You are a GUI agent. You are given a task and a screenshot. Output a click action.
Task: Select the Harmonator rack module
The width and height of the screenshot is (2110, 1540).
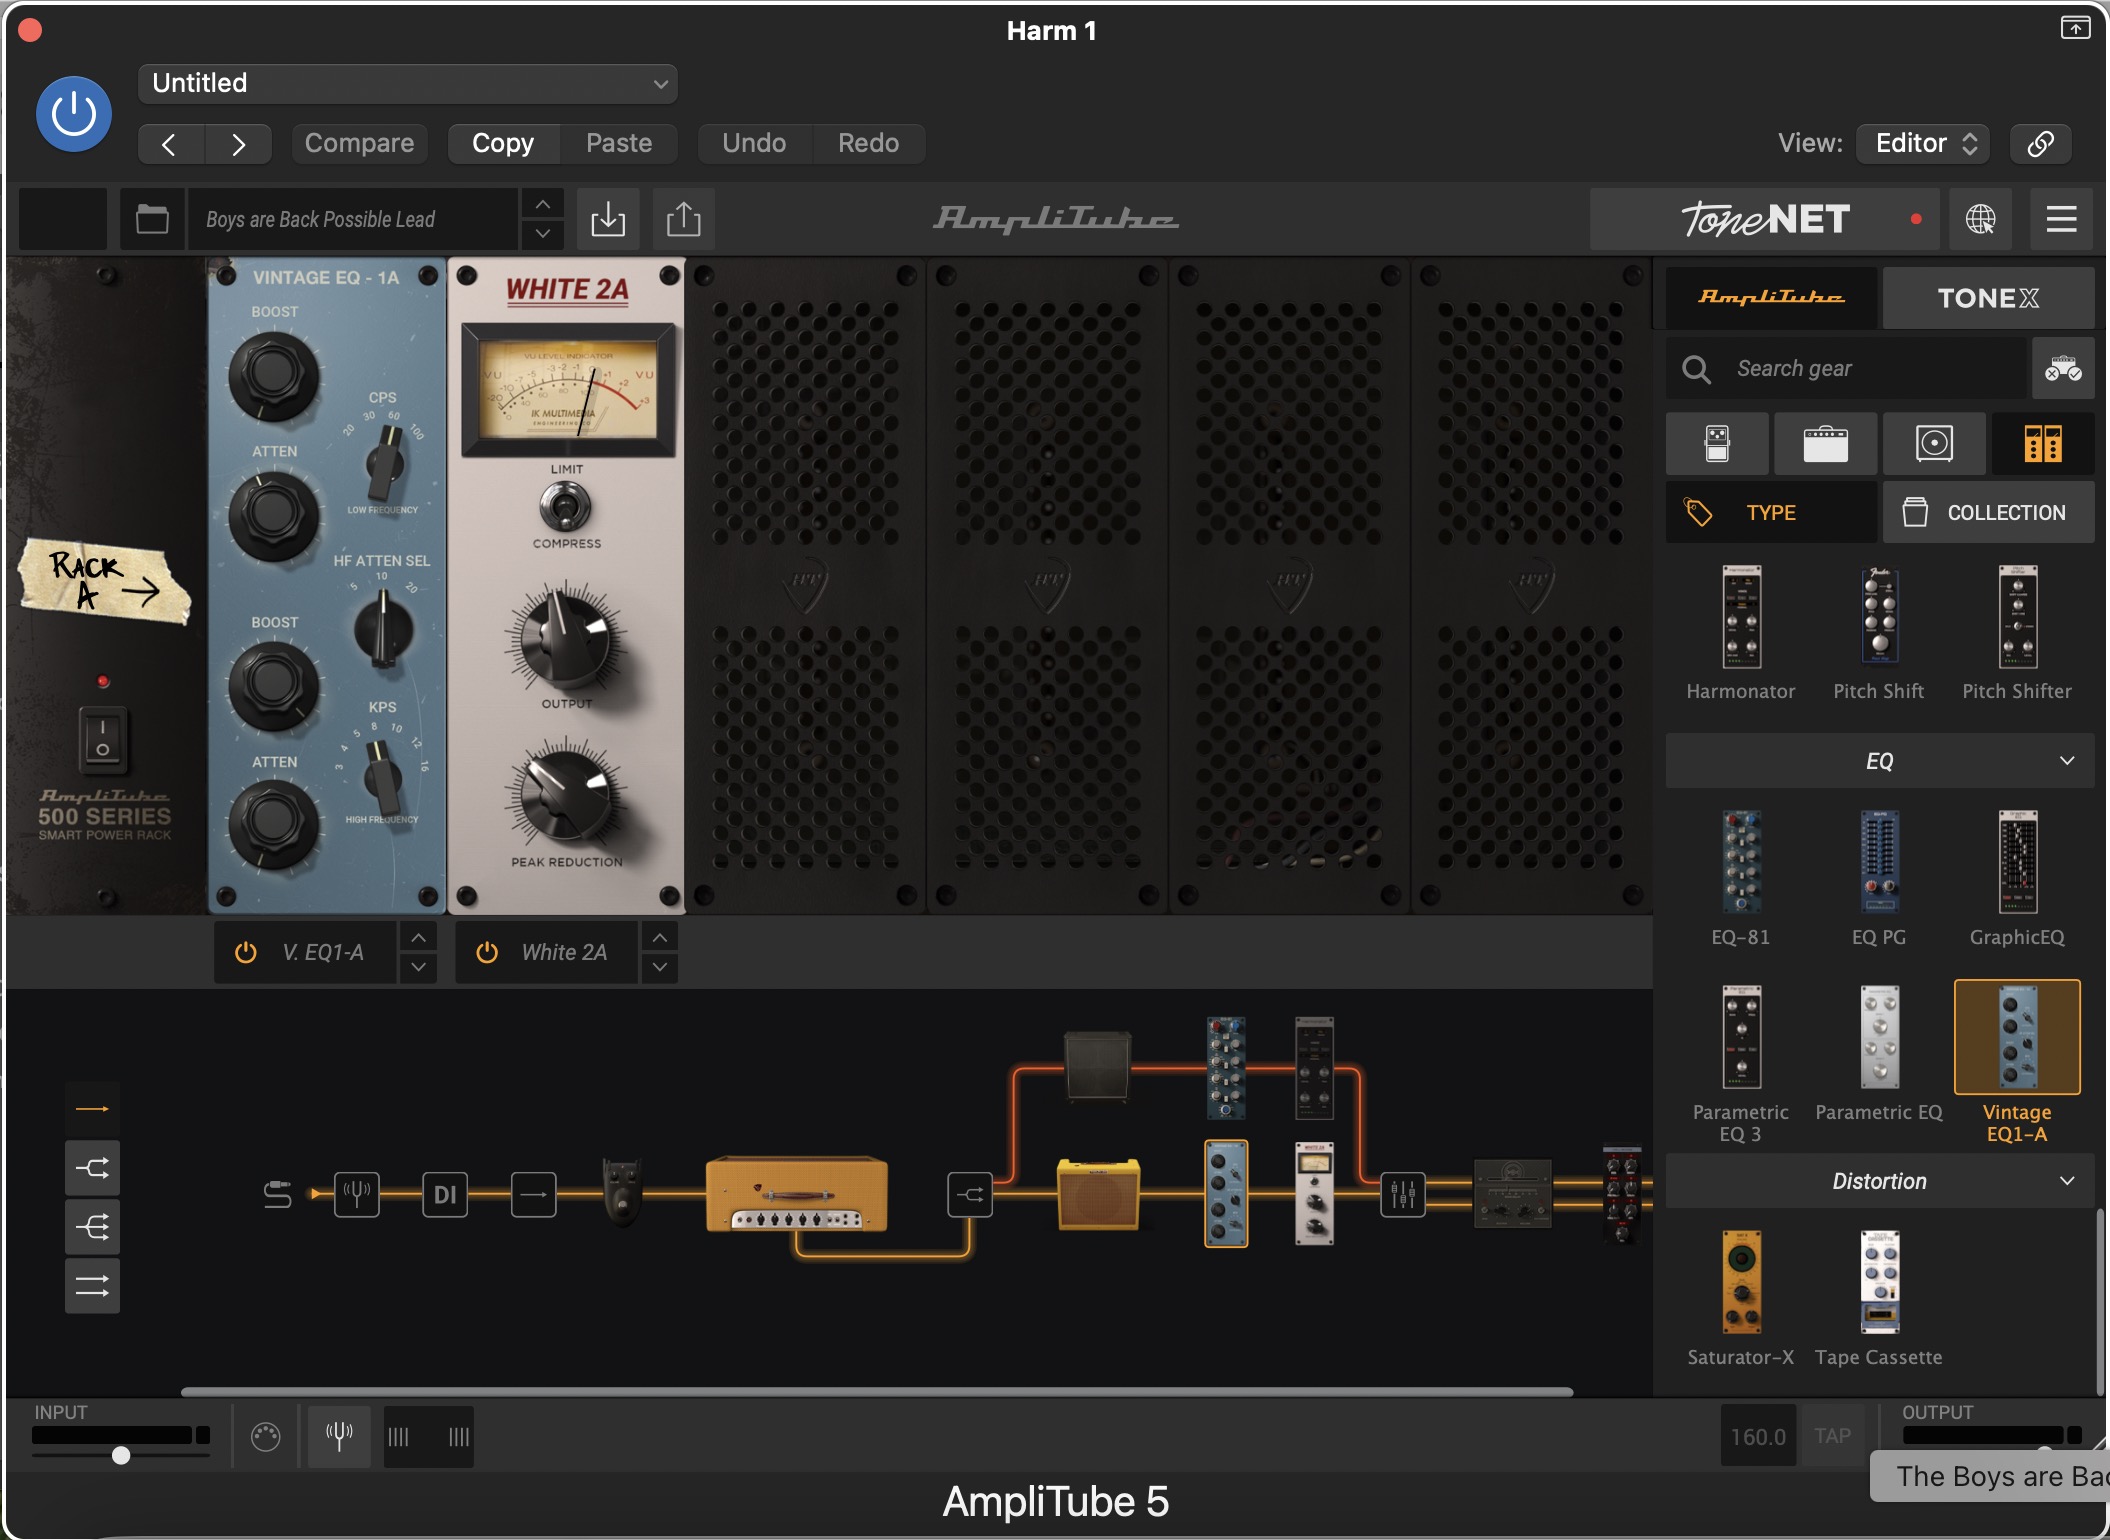click(x=1741, y=634)
